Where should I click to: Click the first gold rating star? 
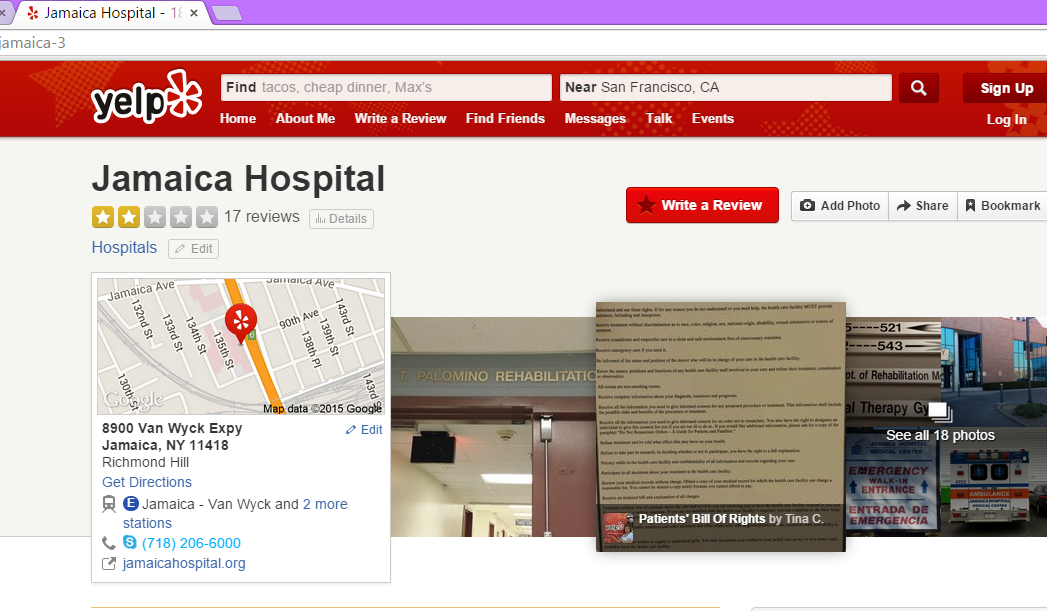(103, 217)
